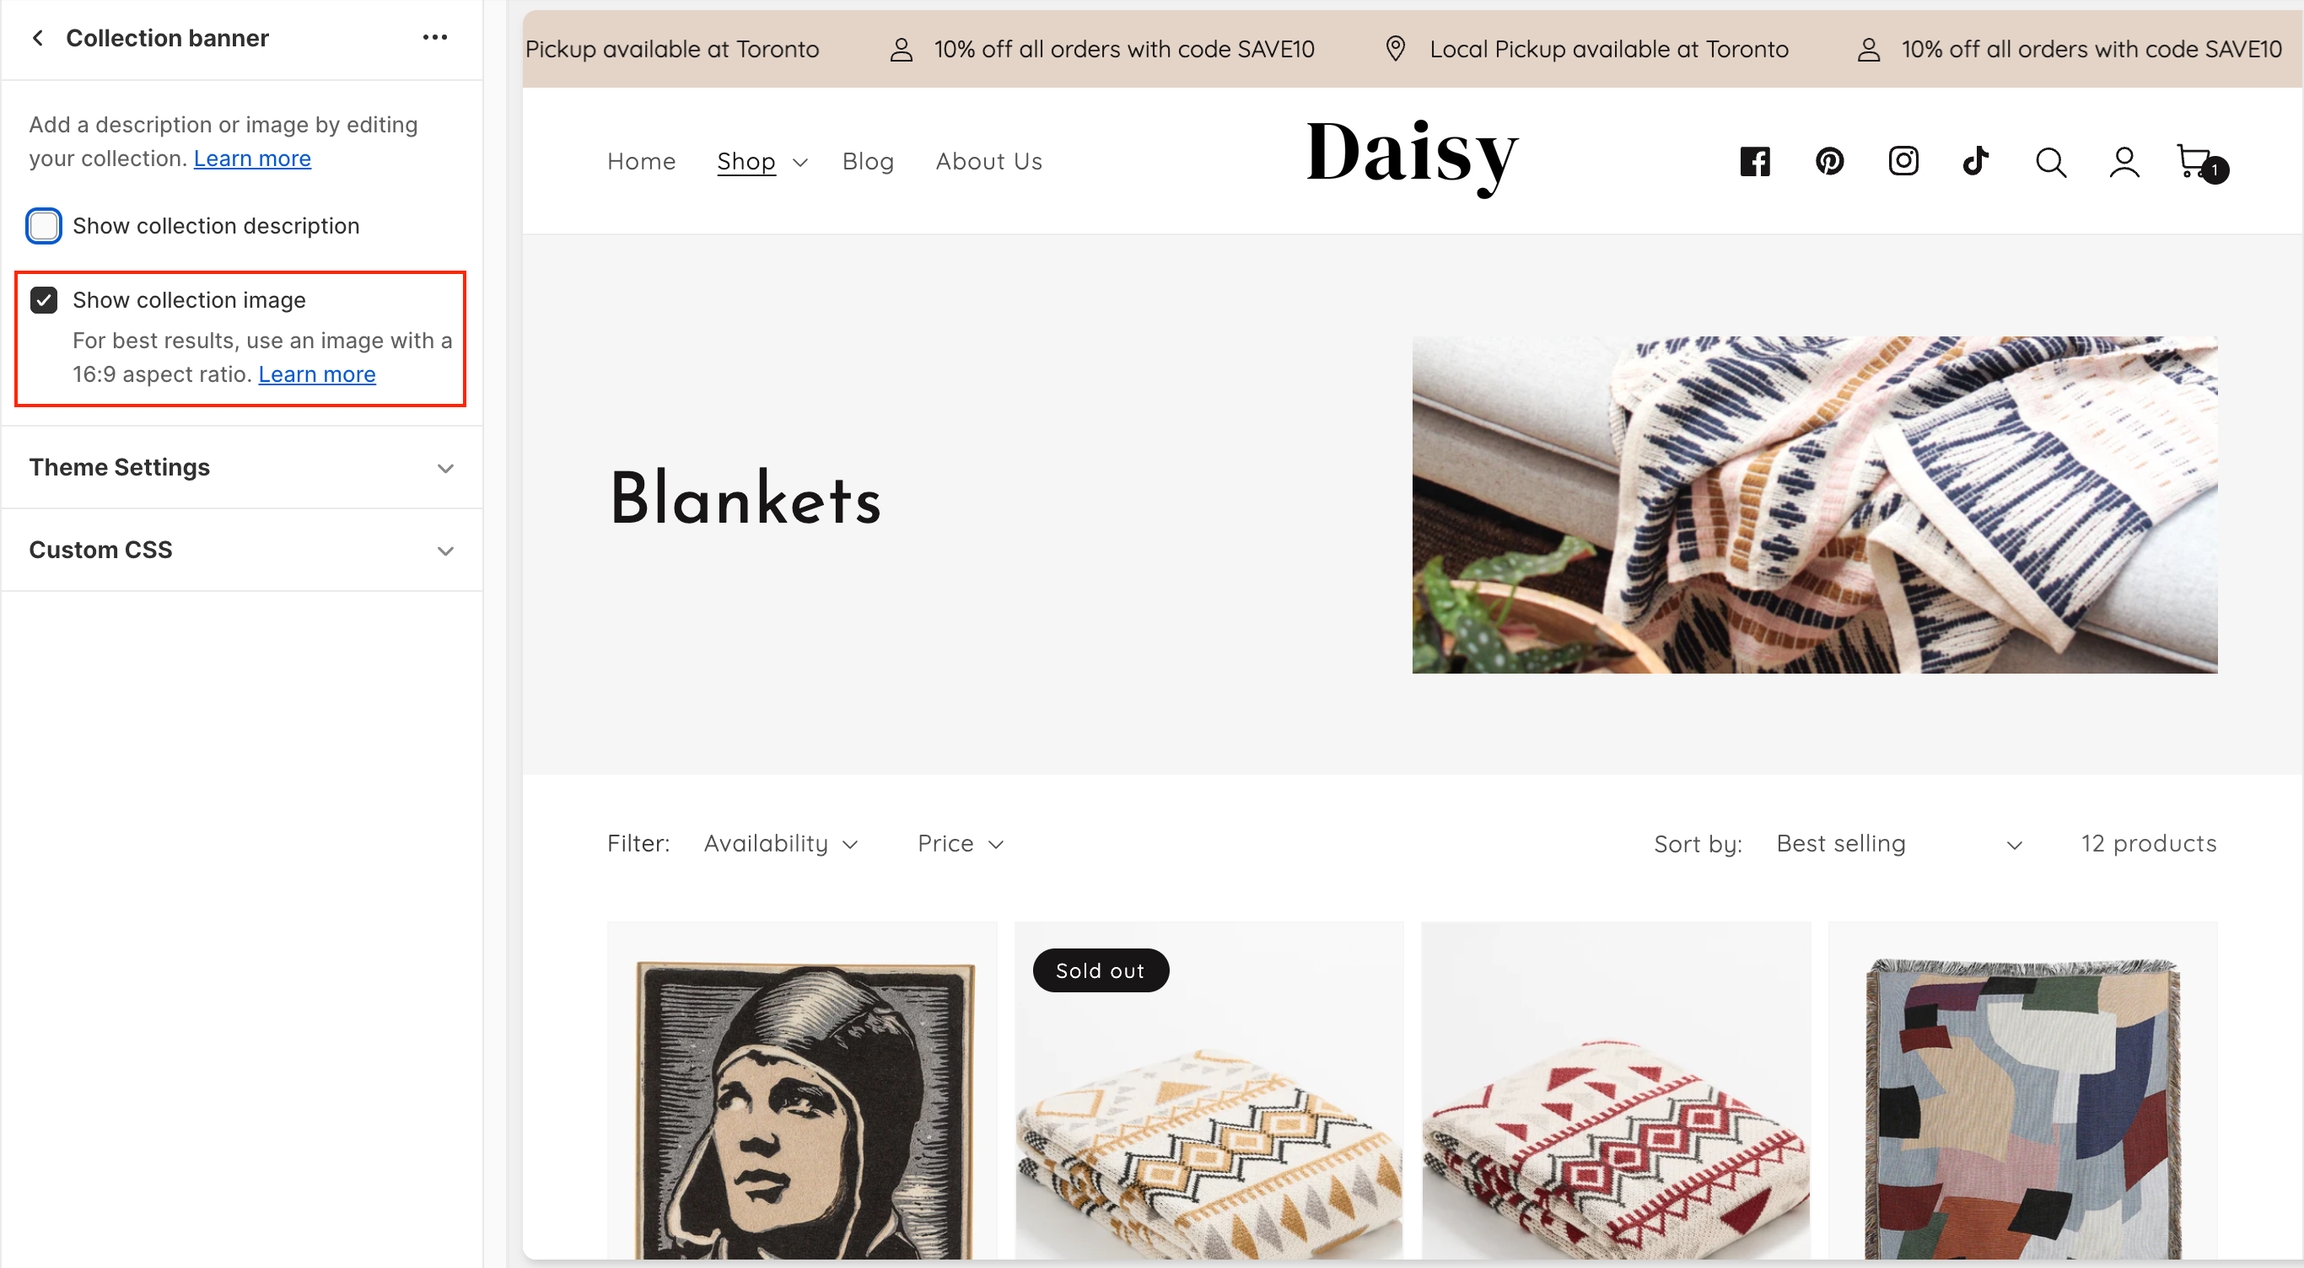Open the Best selling sort dropdown
The image size is (2304, 1268).
click(x=1899, y=844)
